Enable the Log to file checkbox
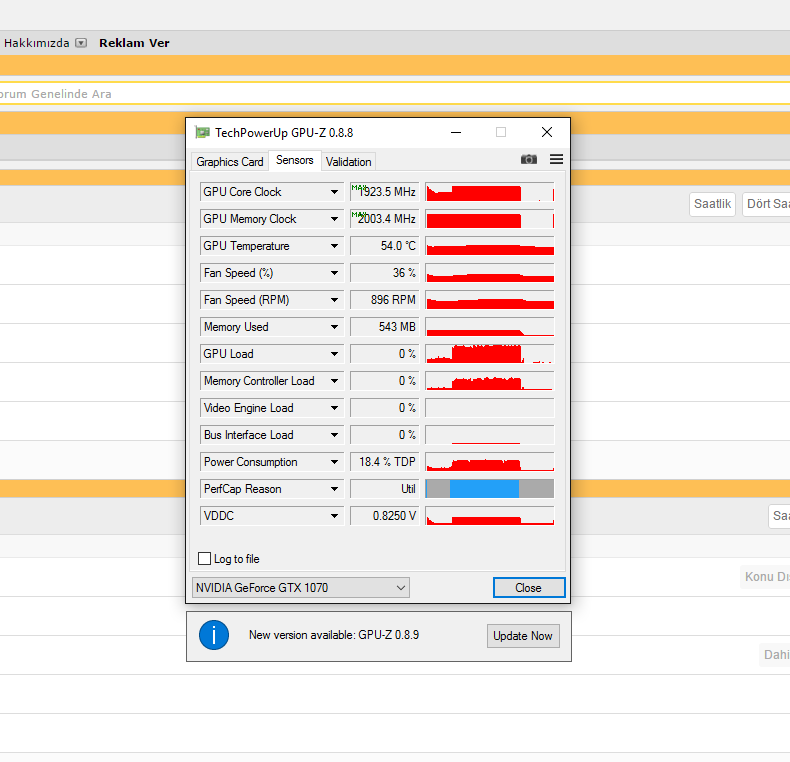 pyautogui.click(x=205, y=558)
